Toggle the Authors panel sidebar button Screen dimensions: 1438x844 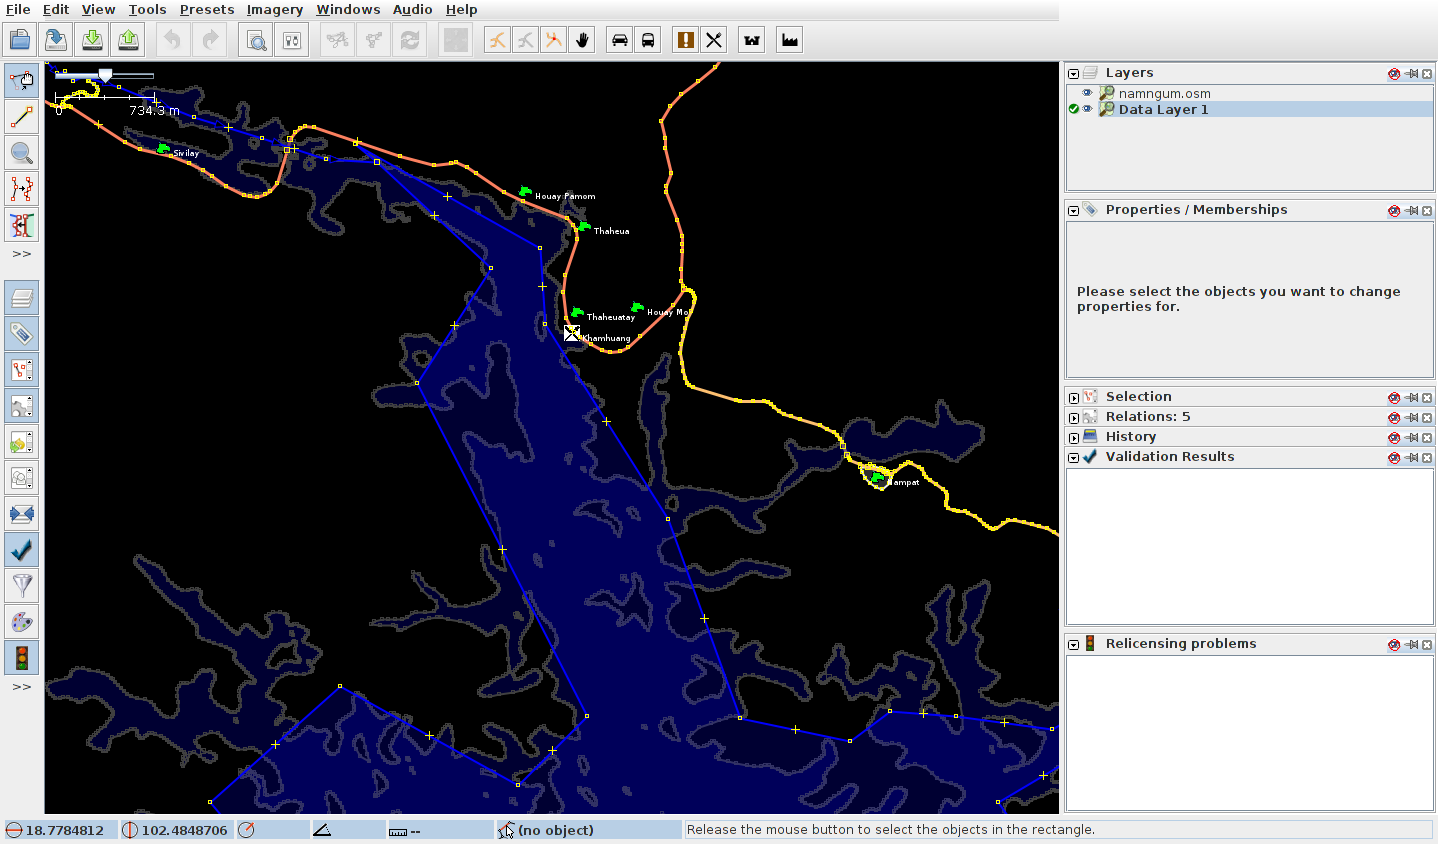point(22,478)
